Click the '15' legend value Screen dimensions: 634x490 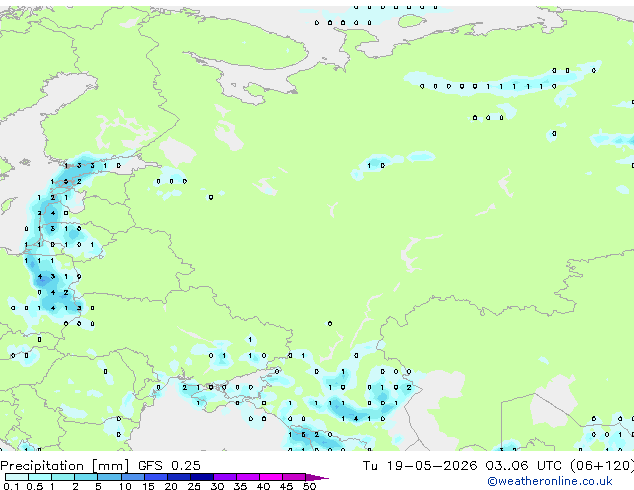click(148, 486)
